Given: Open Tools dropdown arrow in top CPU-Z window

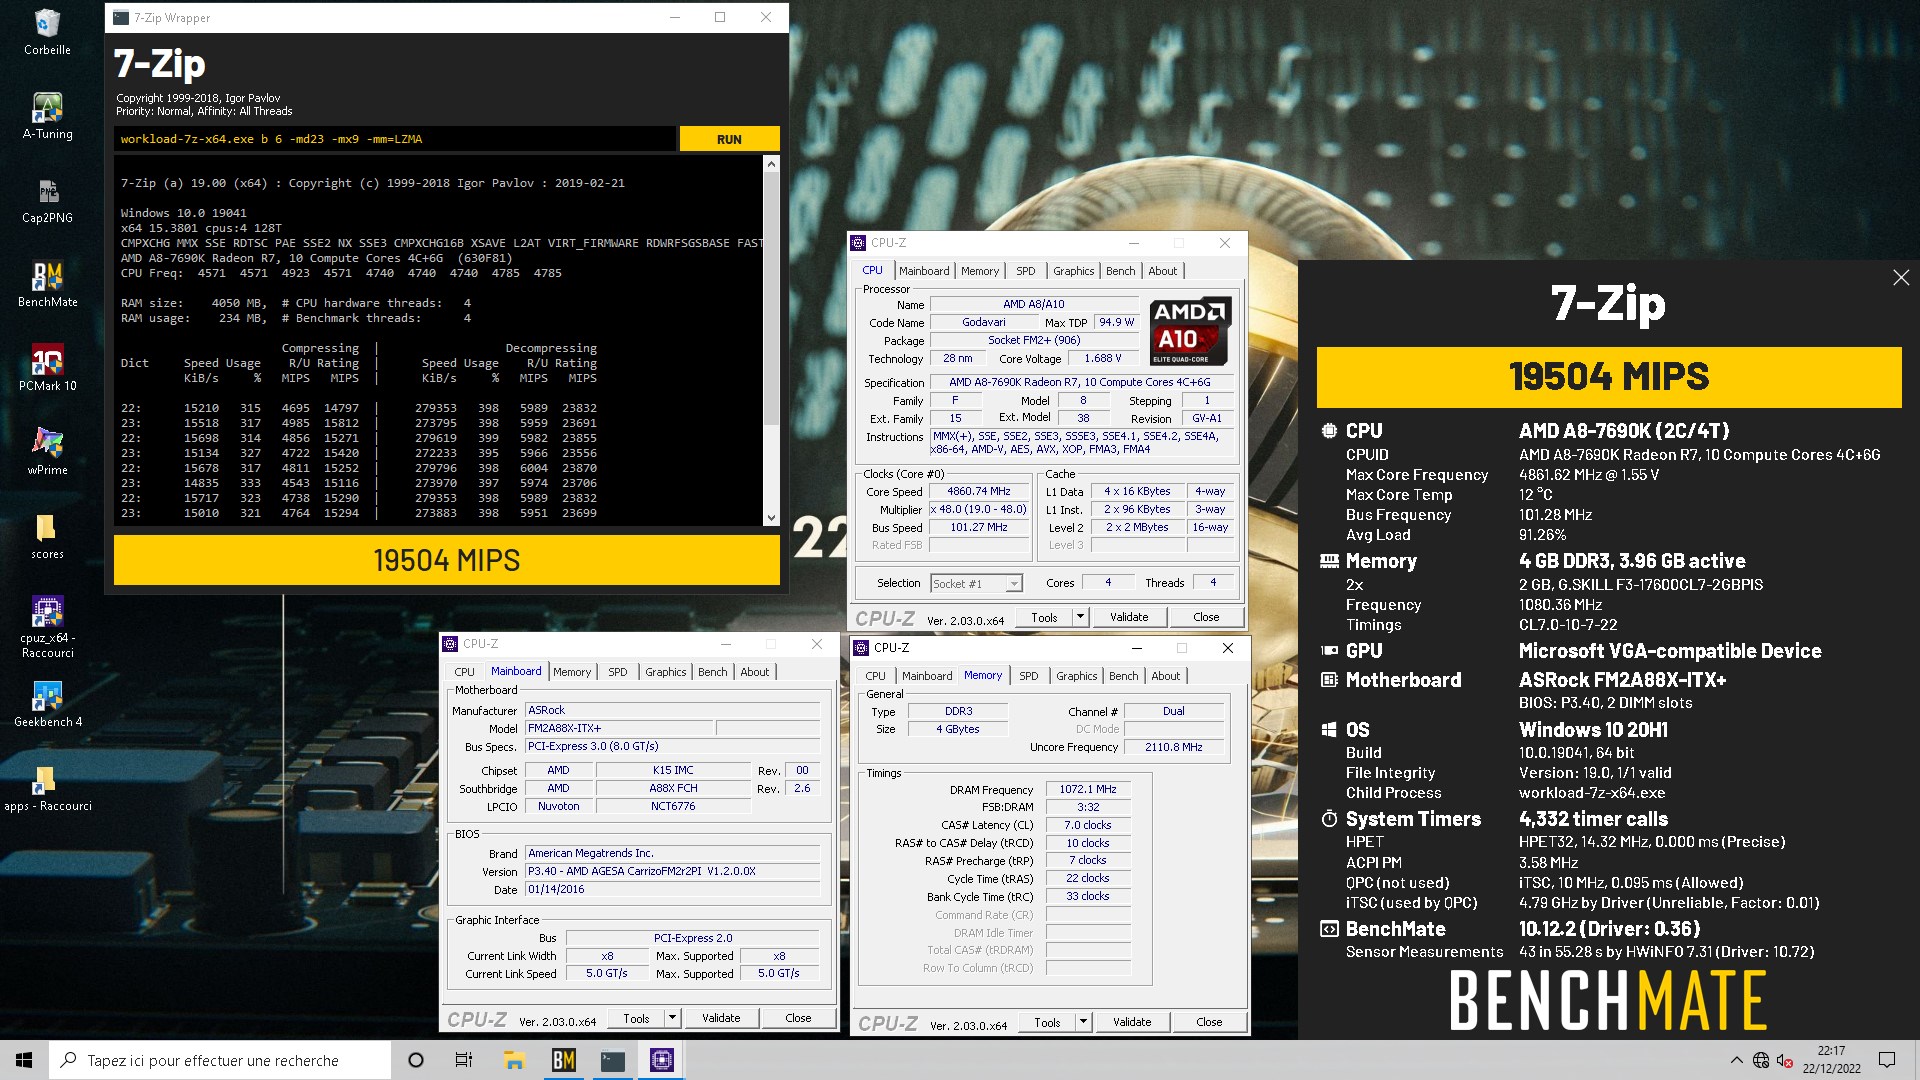Looking at the screenshot, I should 1080,617.
